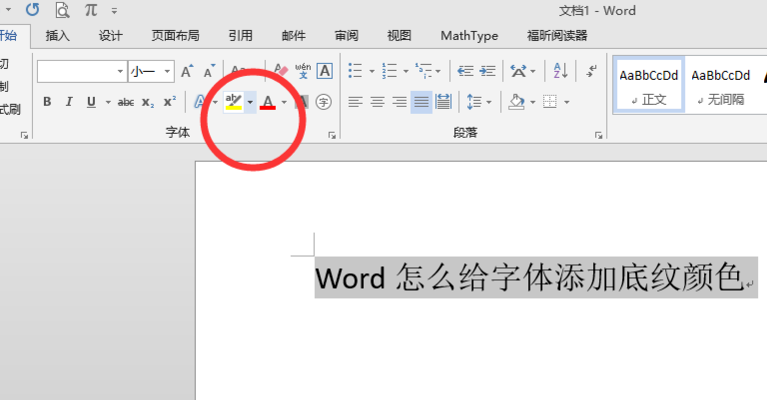The image size is (767, 400).
Task: Apply paragraph shading paint bucket
Action: [517, 102]
